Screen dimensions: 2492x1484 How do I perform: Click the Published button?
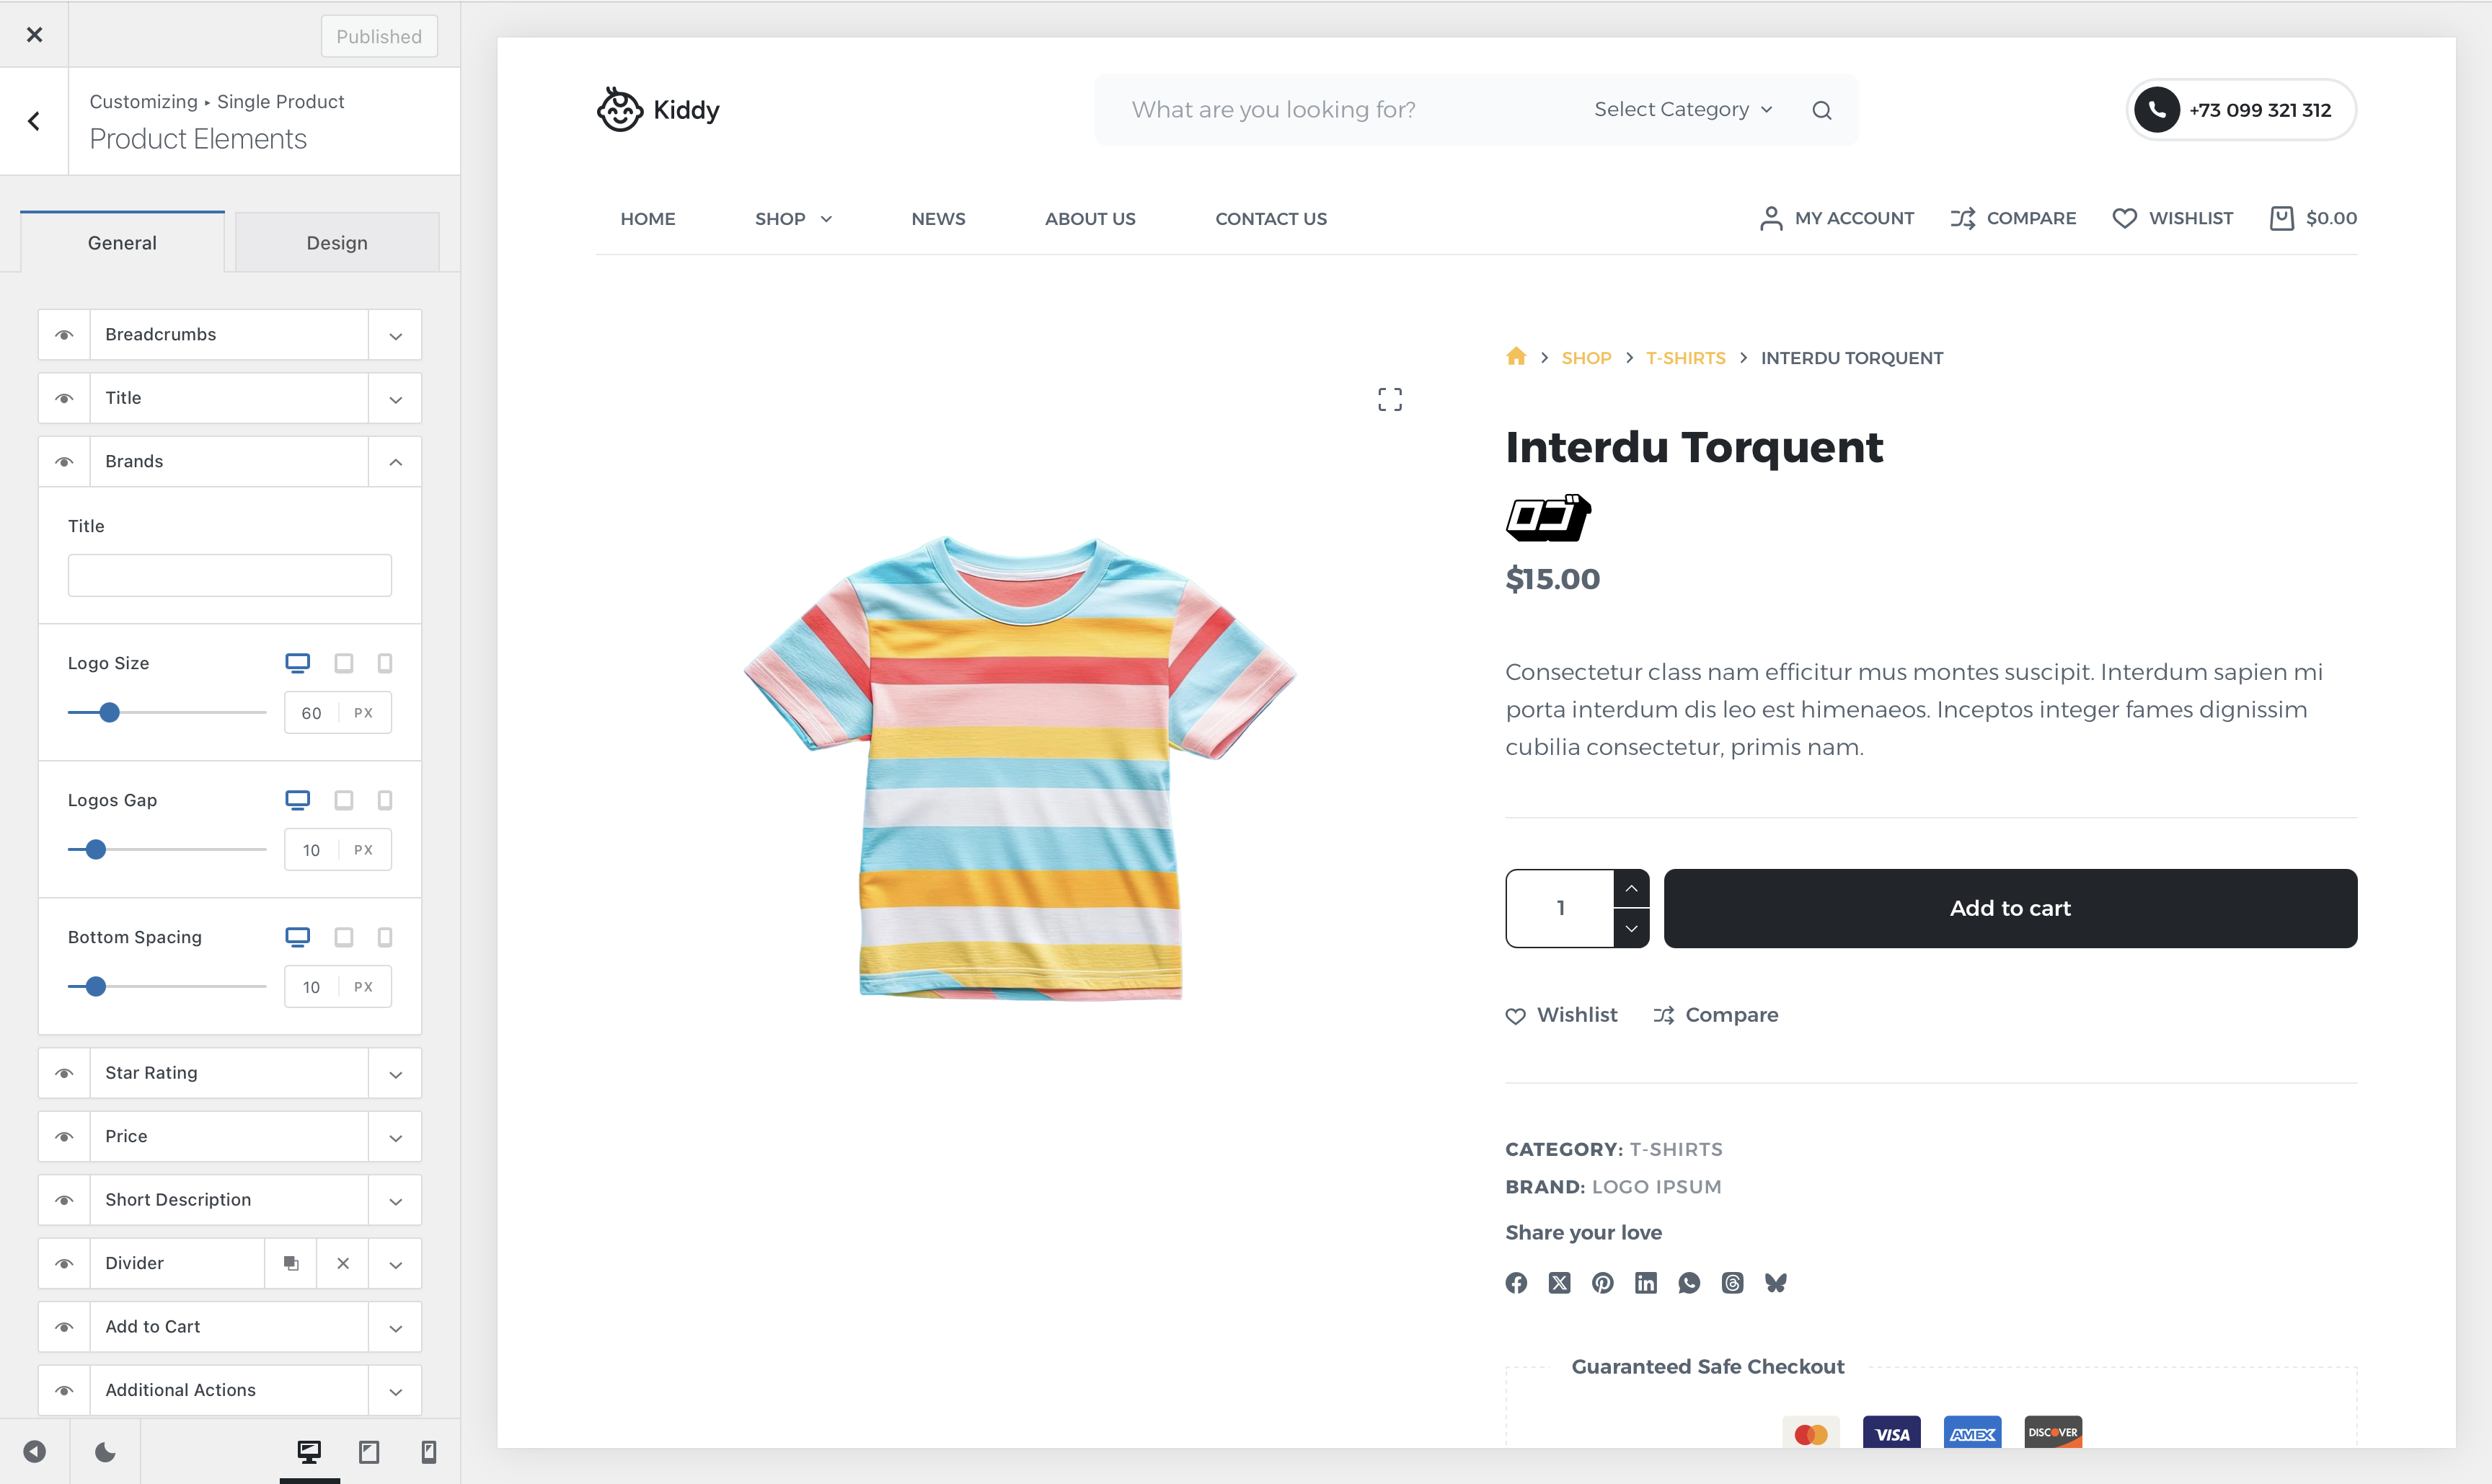379,36
